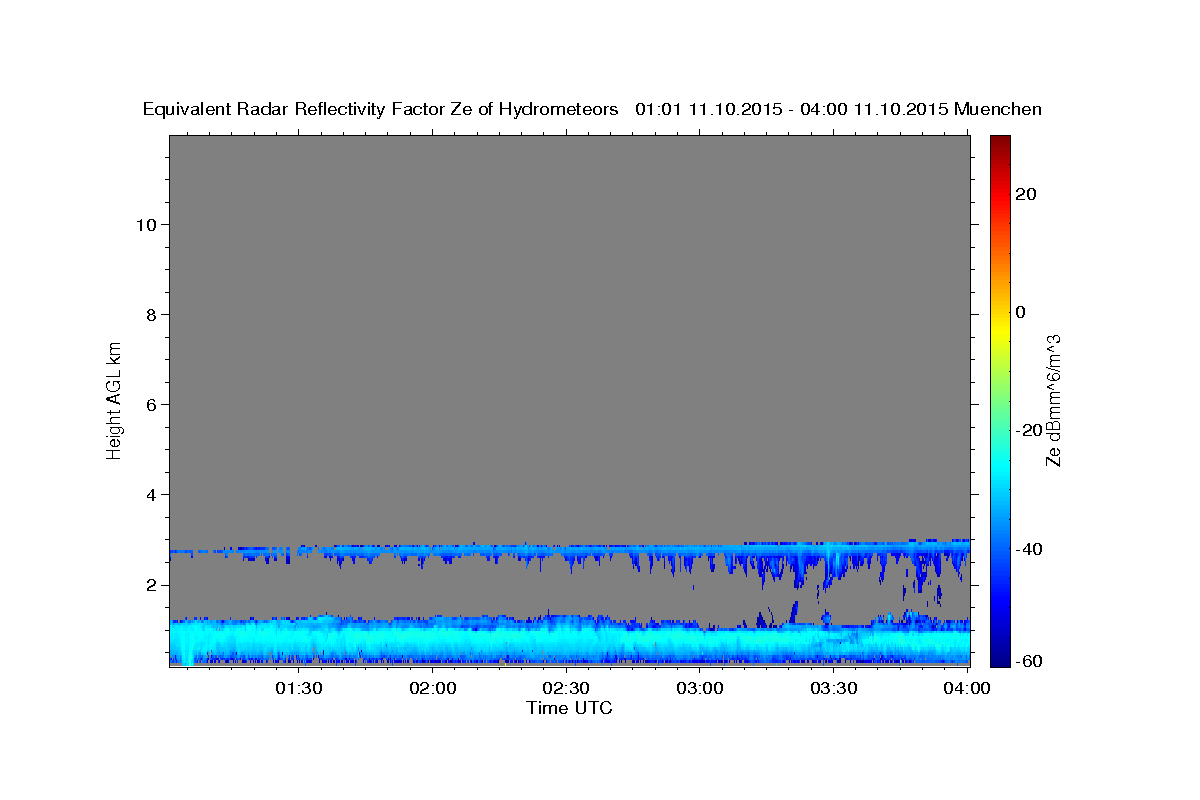Click the height tick label 8
The image size is (1200, 800).
[152, 314]
